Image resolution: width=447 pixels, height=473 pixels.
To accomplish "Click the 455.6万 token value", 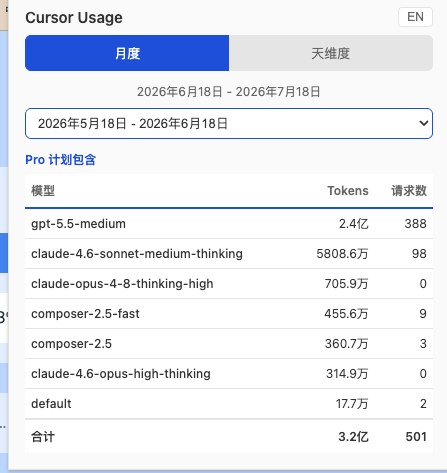I will pyautogui.click(x=347, y=314).
